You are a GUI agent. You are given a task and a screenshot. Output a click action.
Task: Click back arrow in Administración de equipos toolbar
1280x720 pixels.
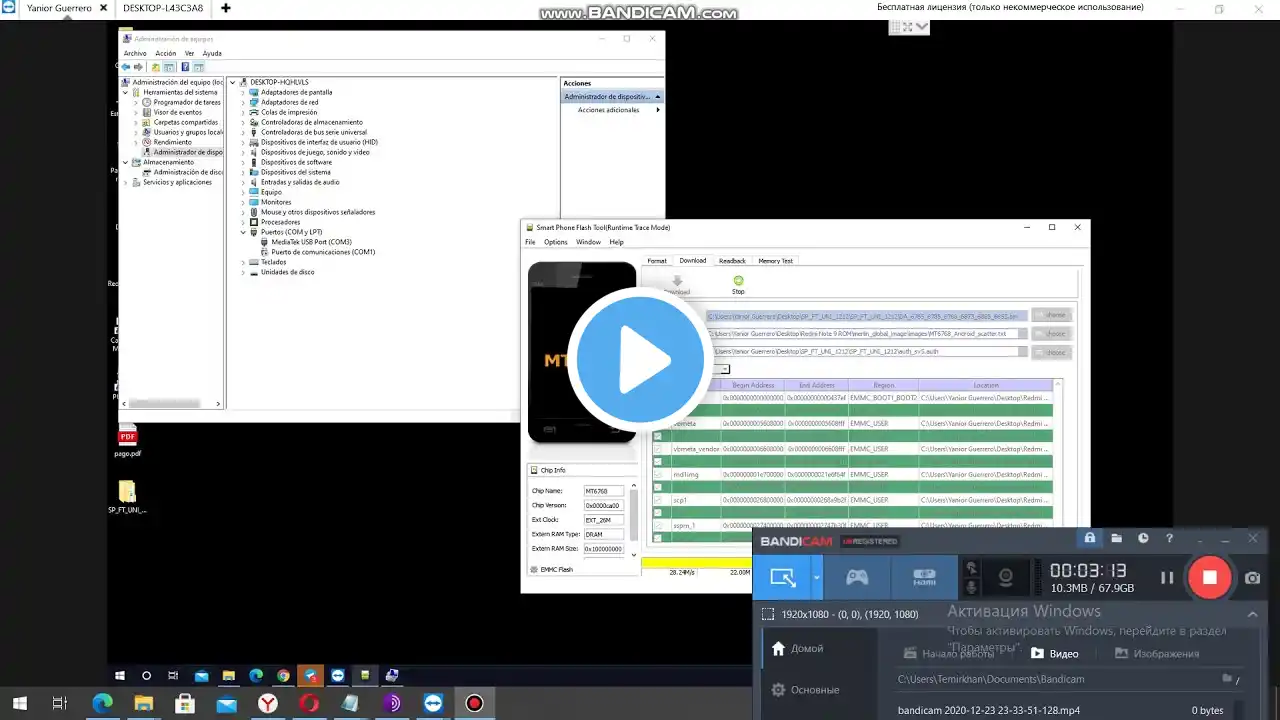(x=126, y=67)
